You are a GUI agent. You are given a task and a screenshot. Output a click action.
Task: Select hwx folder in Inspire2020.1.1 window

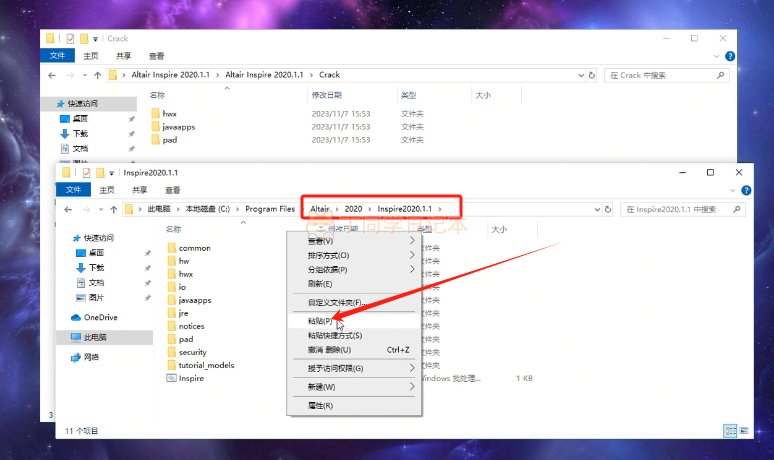(186, 274)
